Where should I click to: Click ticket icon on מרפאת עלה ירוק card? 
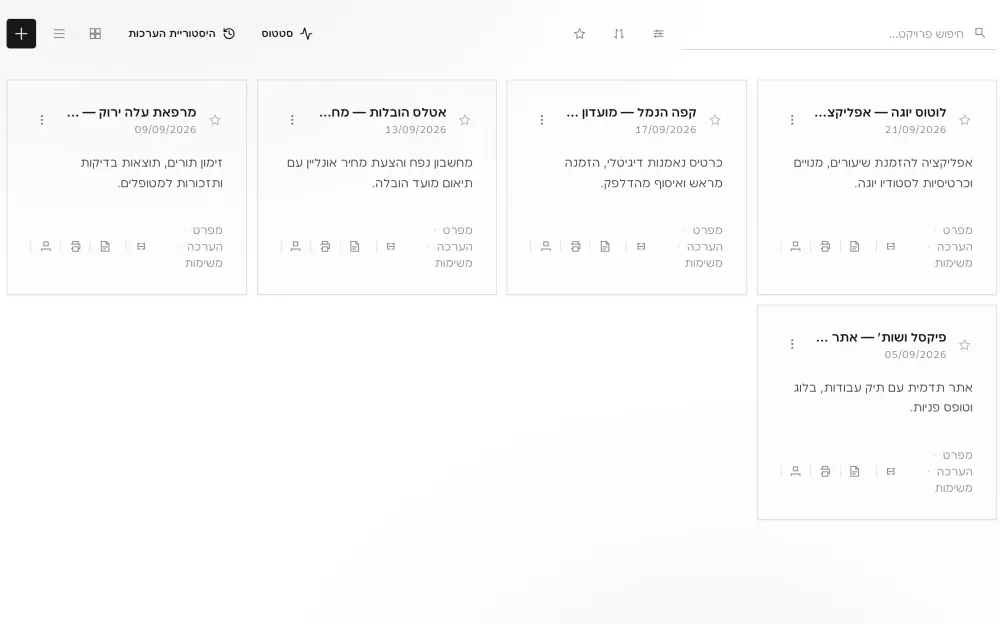coord(141,246)
